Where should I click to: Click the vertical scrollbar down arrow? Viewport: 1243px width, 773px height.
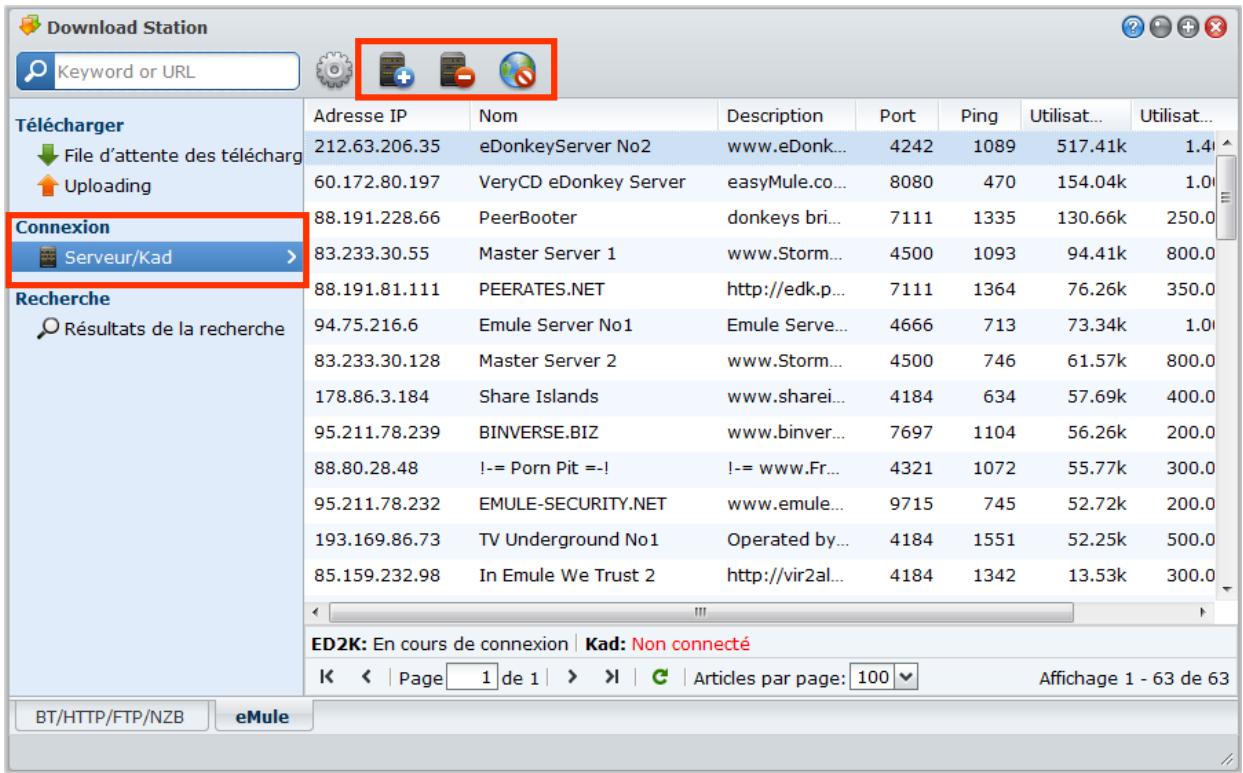pyautogui.click(x=1225, y=589)
